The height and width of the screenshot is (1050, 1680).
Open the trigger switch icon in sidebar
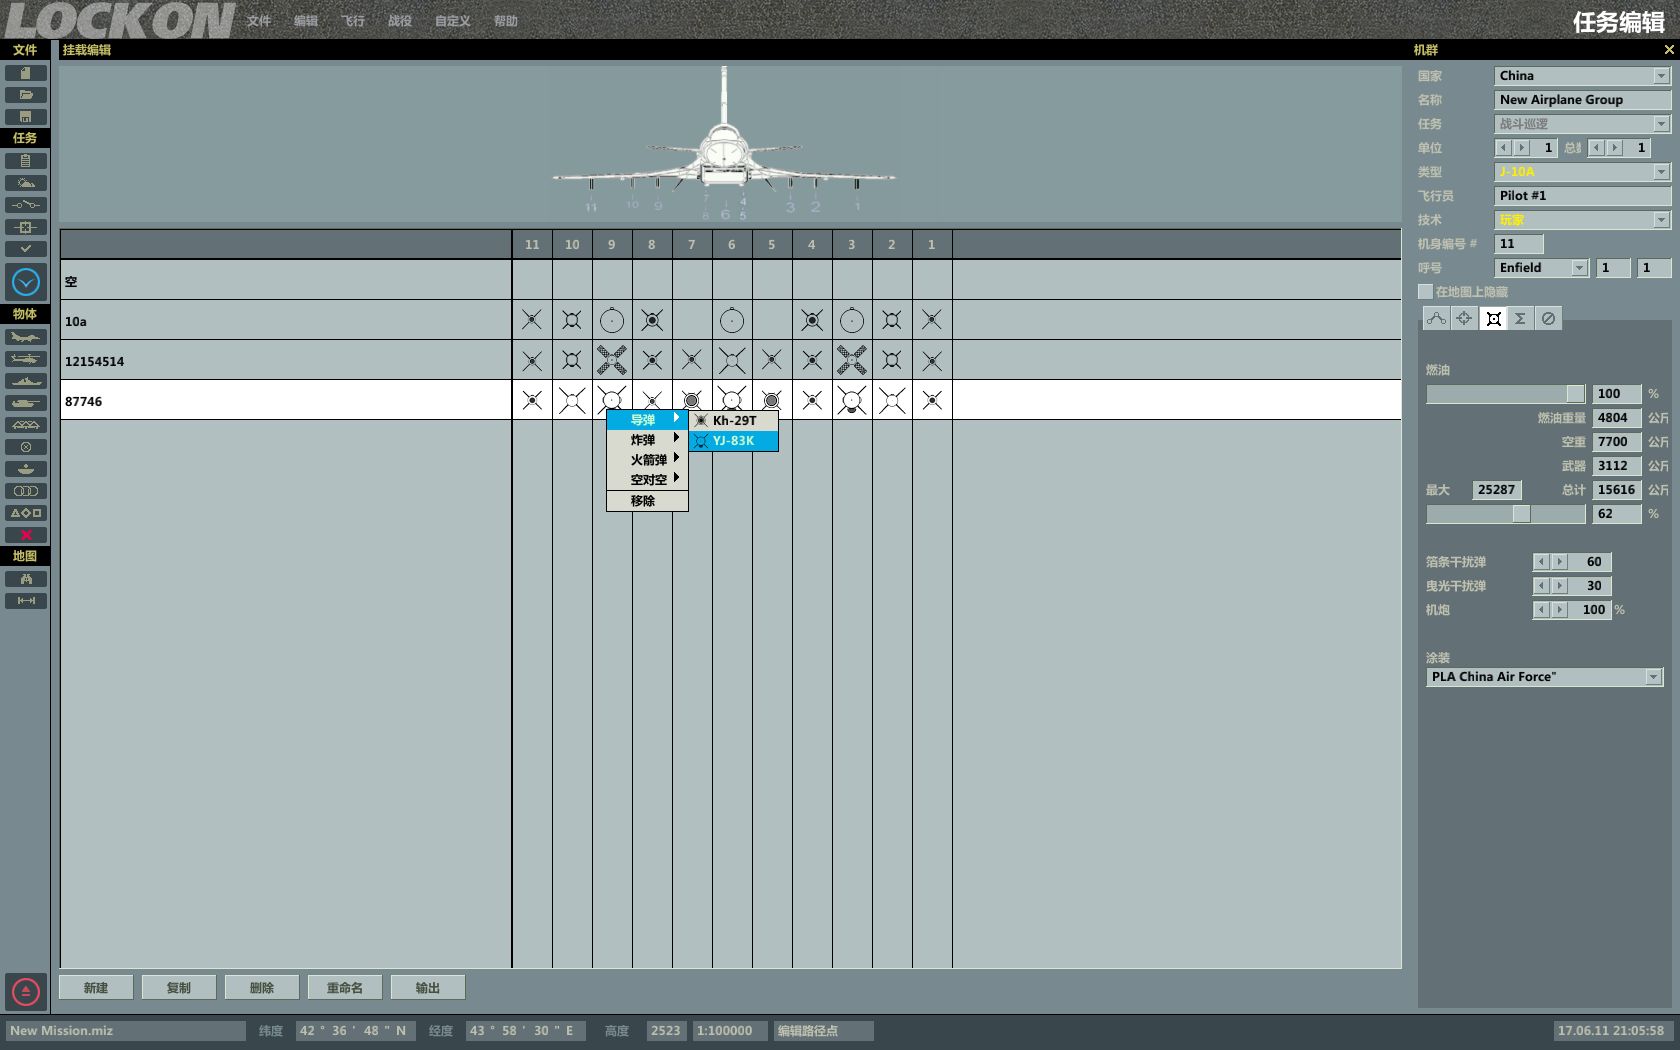(x=26, y=205)
